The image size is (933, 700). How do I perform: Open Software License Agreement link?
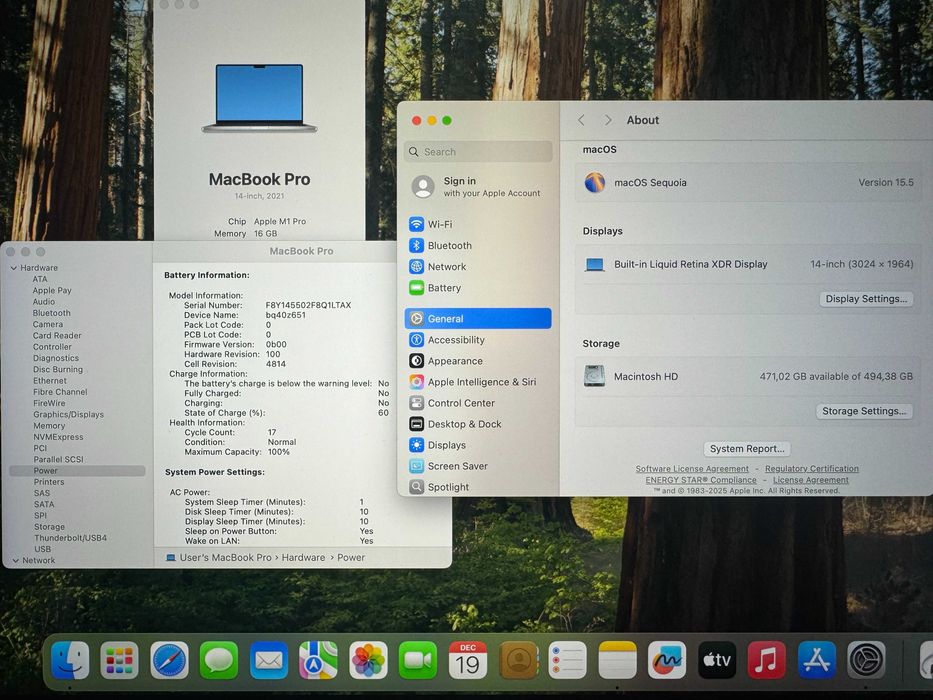point(692,469)
